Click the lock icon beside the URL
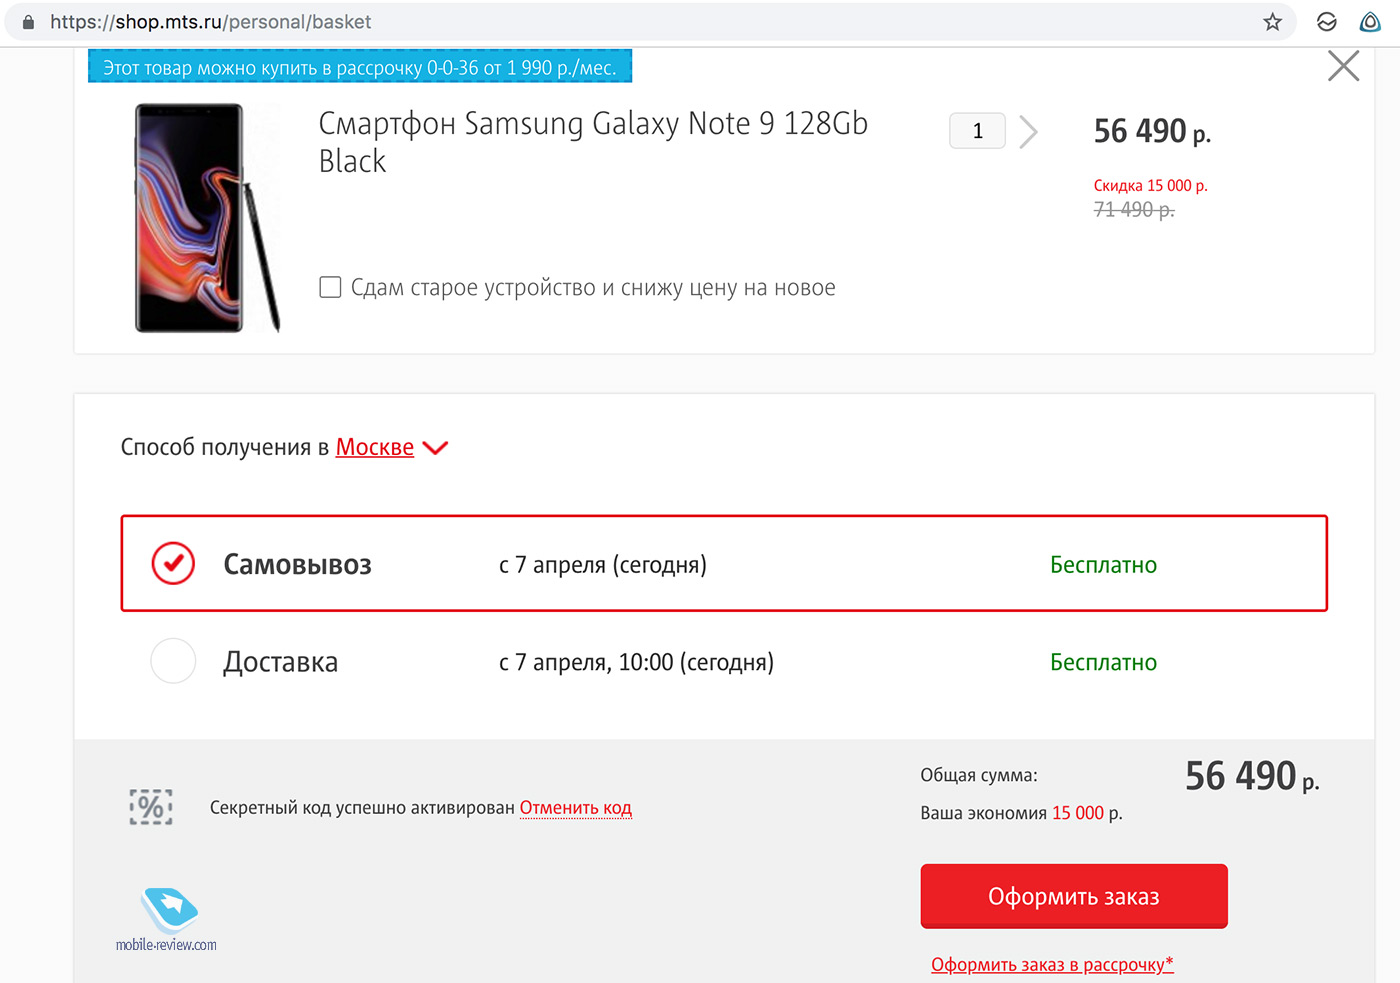 [28, 22]
